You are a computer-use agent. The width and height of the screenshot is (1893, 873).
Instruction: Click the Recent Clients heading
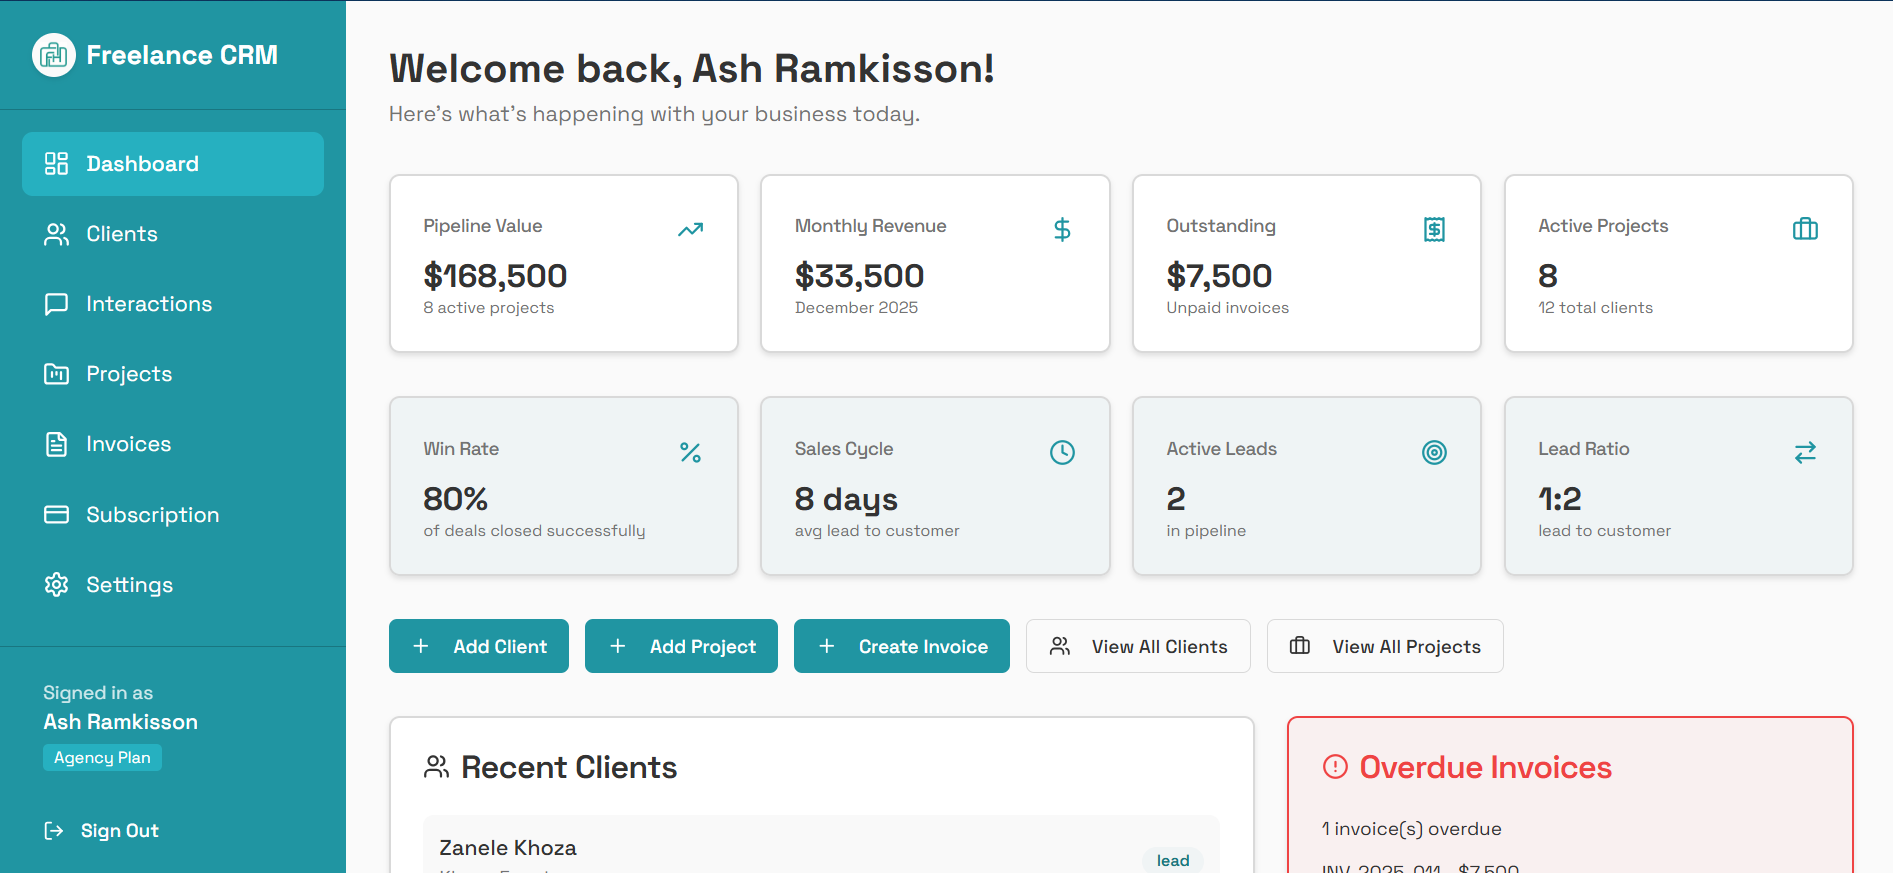[x=569, y=767]
